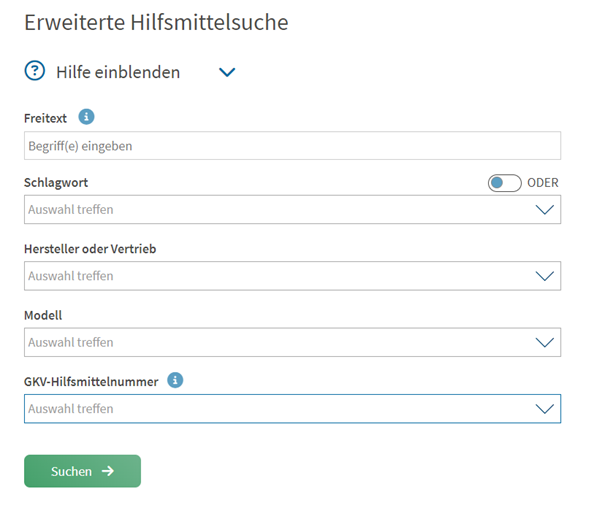Click the Freitext label
605x524 pixels.
45,118
